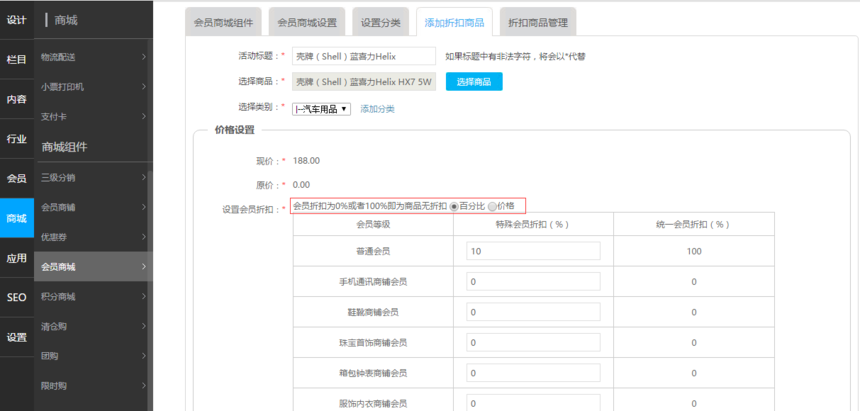Open 团购 in the mall sidebar

[x=50, y=355]
